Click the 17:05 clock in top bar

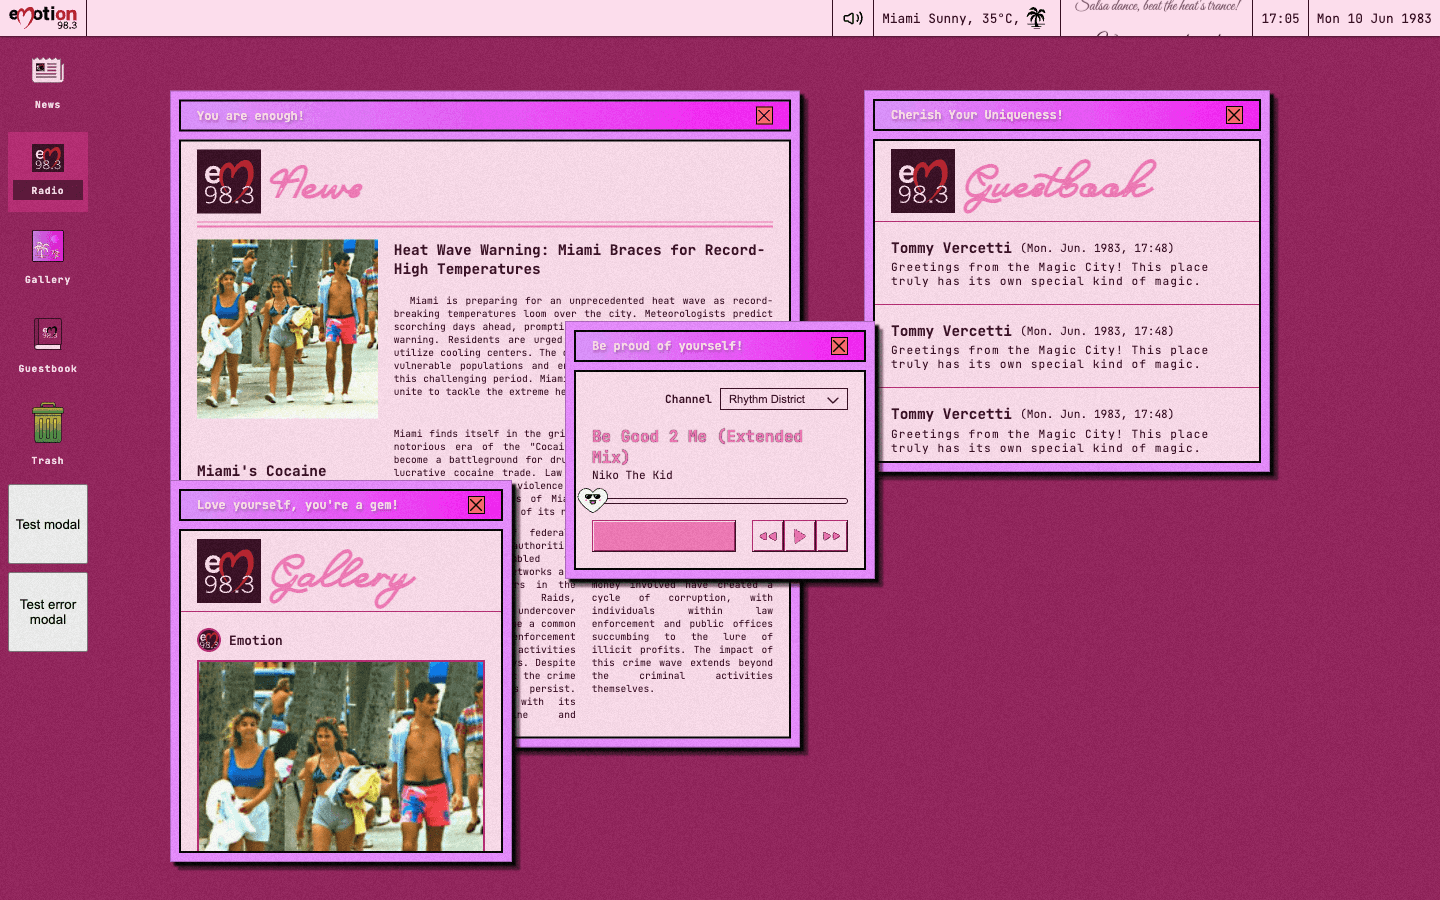(x=1280, y=18)
